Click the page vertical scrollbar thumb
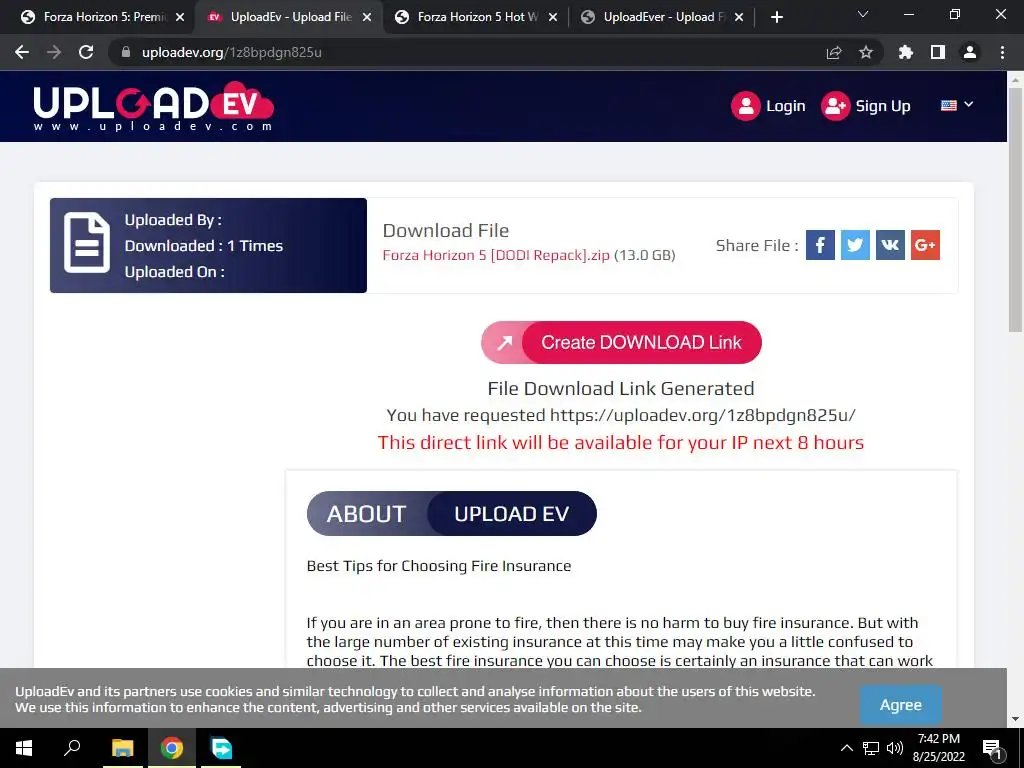 coord(1015,210)
